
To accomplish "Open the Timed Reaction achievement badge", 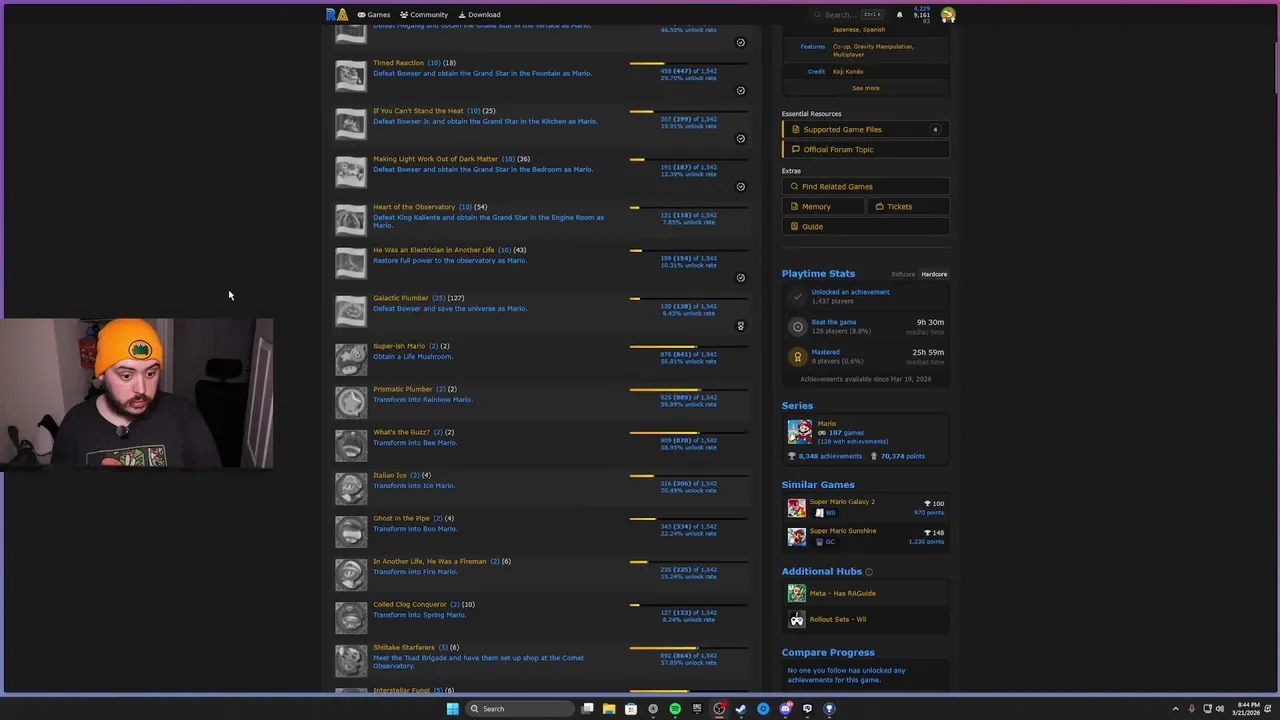I will point(350,76).
